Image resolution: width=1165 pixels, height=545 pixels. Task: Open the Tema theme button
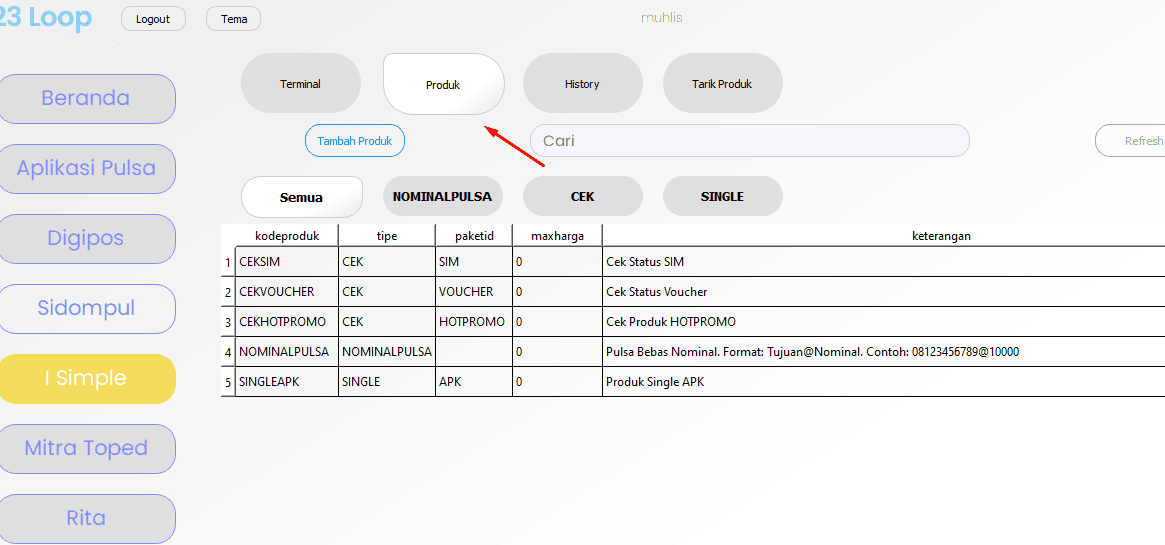coord(233,19)
